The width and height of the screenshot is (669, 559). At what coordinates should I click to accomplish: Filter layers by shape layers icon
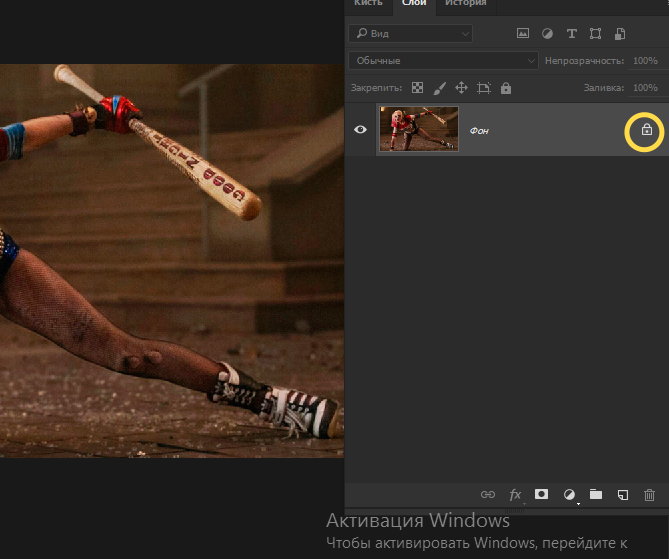596,34
